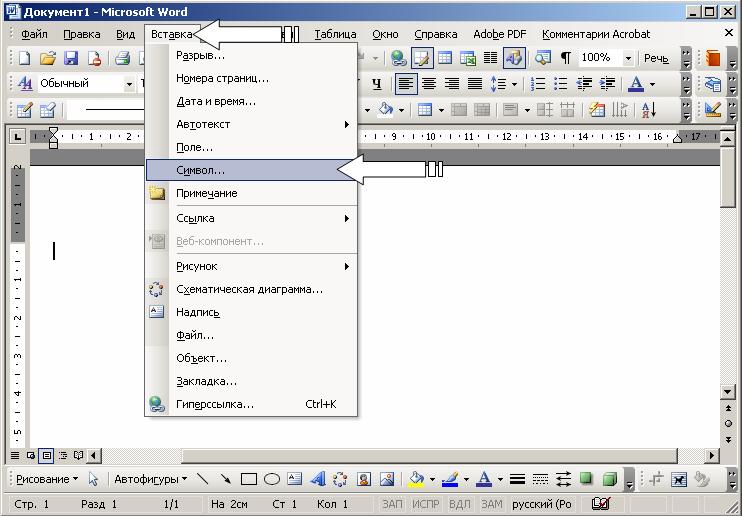Open the zoom 100% dropdown
Screen dimensions: 742x516
(x=628, y=58)
